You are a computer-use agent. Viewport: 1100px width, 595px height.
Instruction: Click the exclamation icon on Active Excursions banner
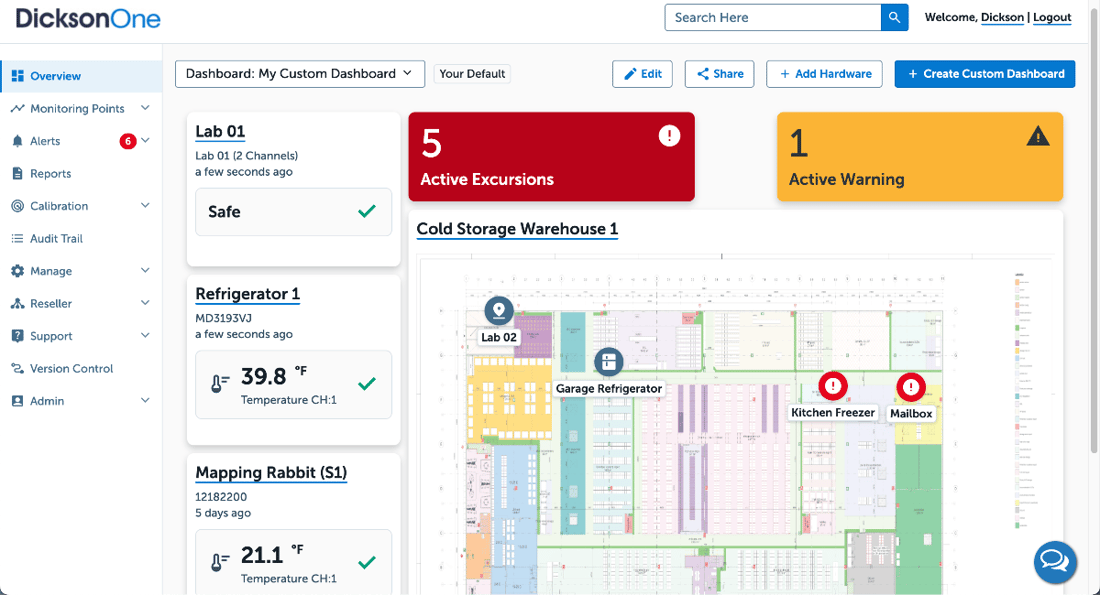[669, 135]
